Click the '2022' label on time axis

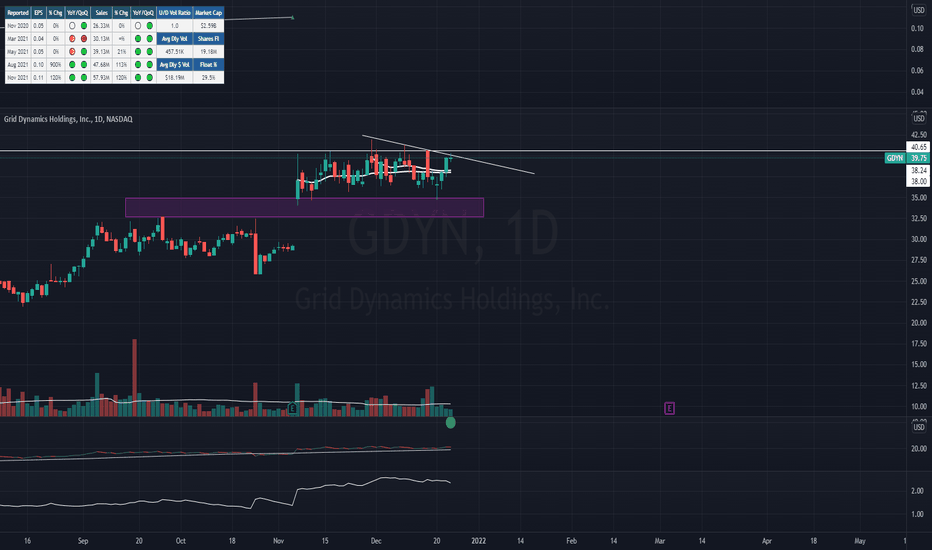point(478,541)
